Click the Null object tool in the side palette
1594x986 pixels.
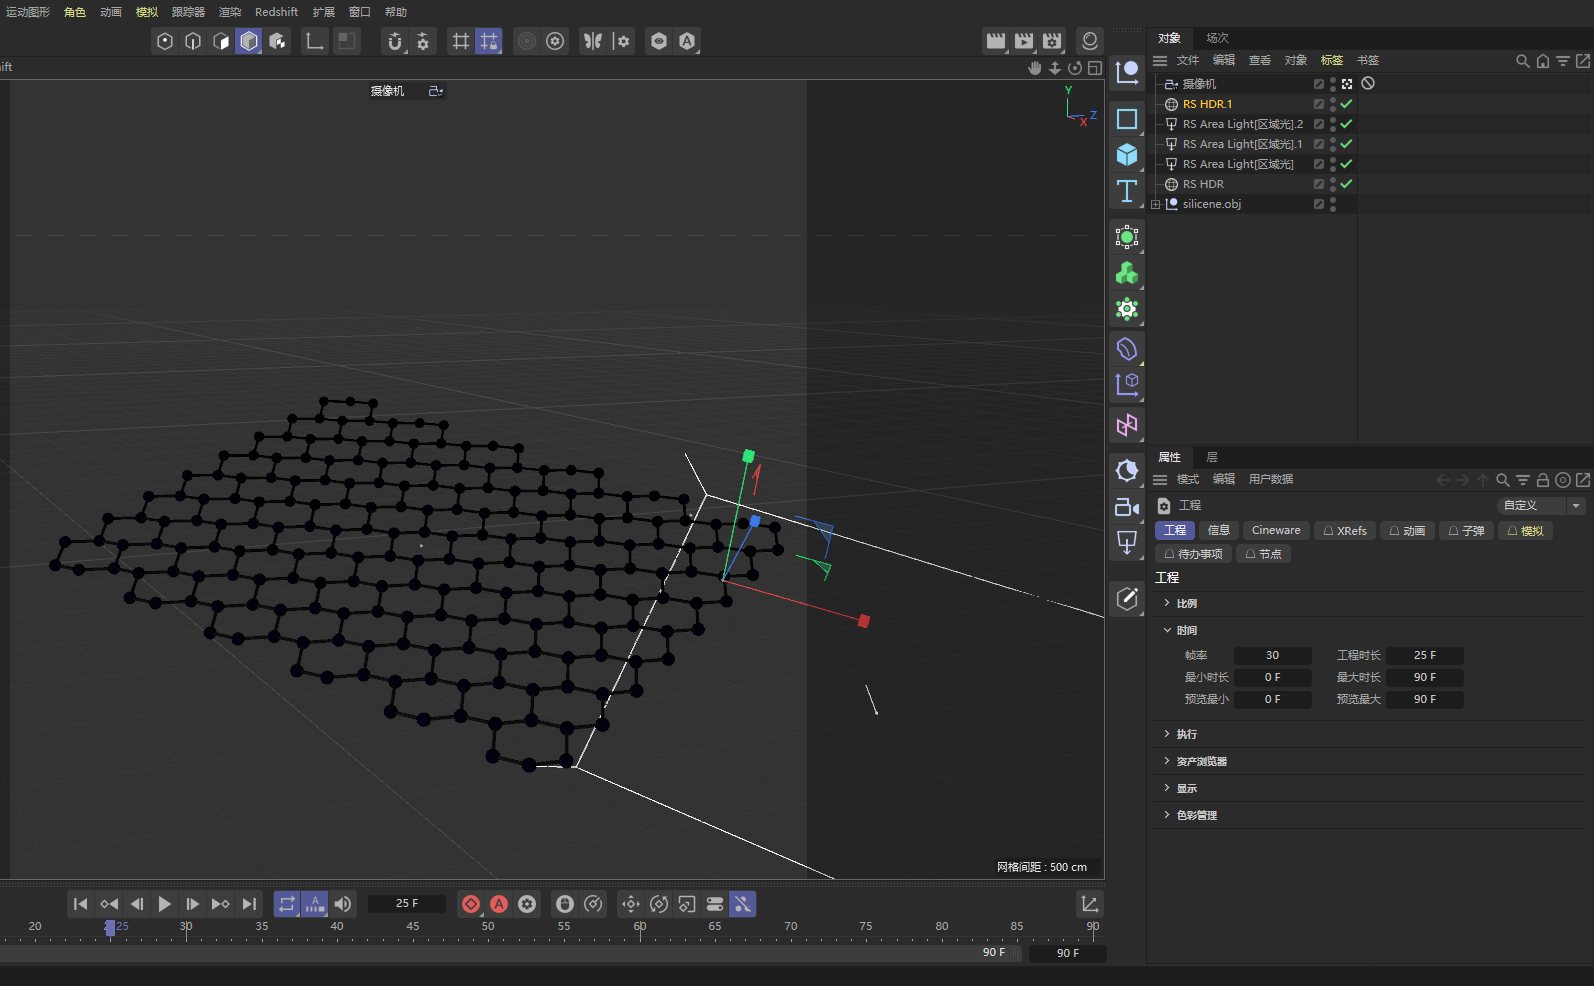(x=1127, y=72)
